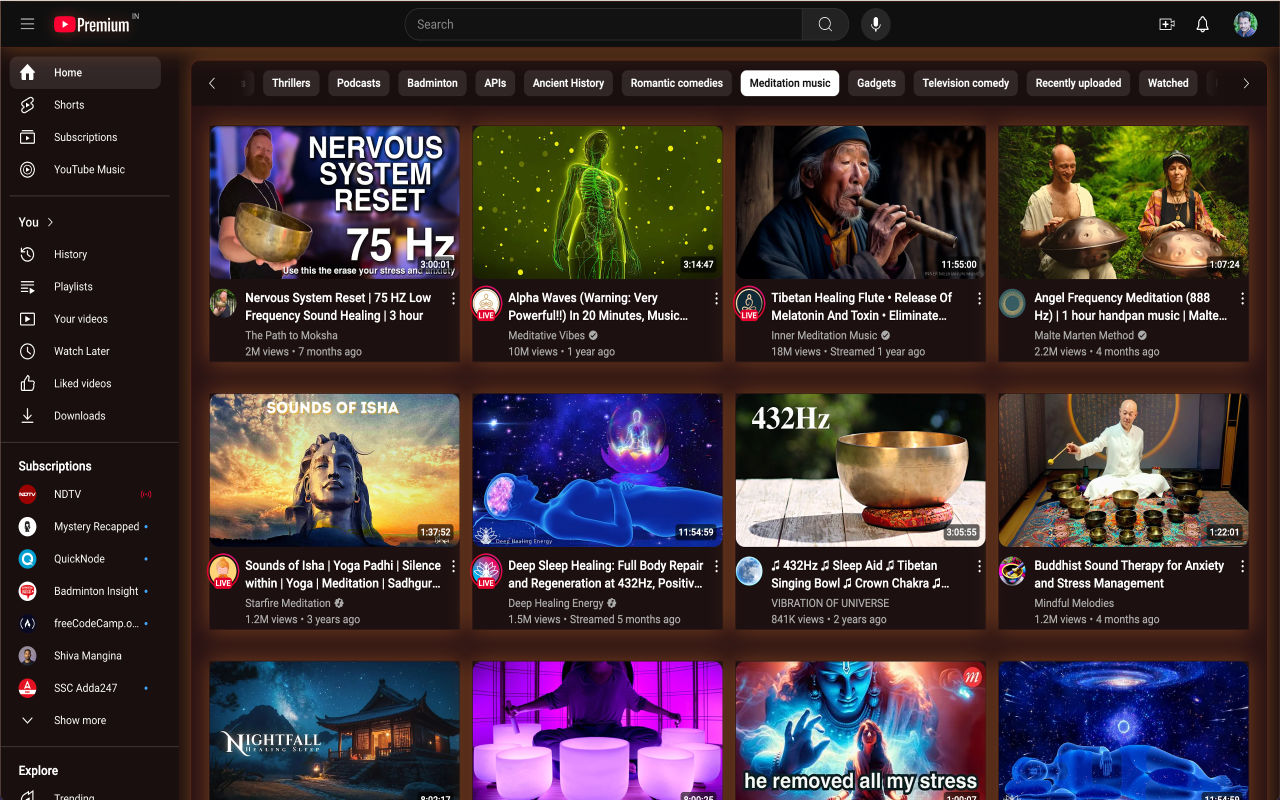1280x800 pixels.
Task: Open Shiva Mangina subscription
Action: pos(85,656)
